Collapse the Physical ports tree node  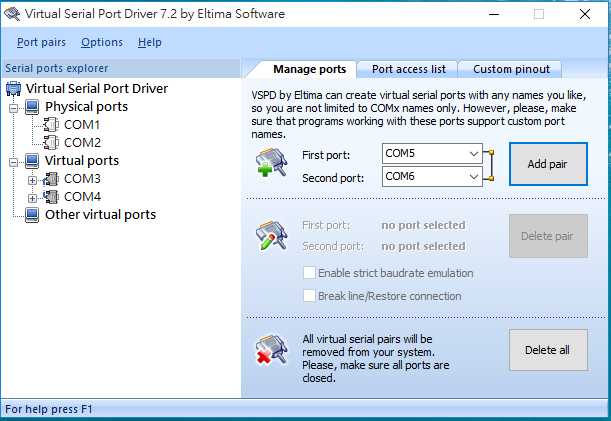[14, 108]
